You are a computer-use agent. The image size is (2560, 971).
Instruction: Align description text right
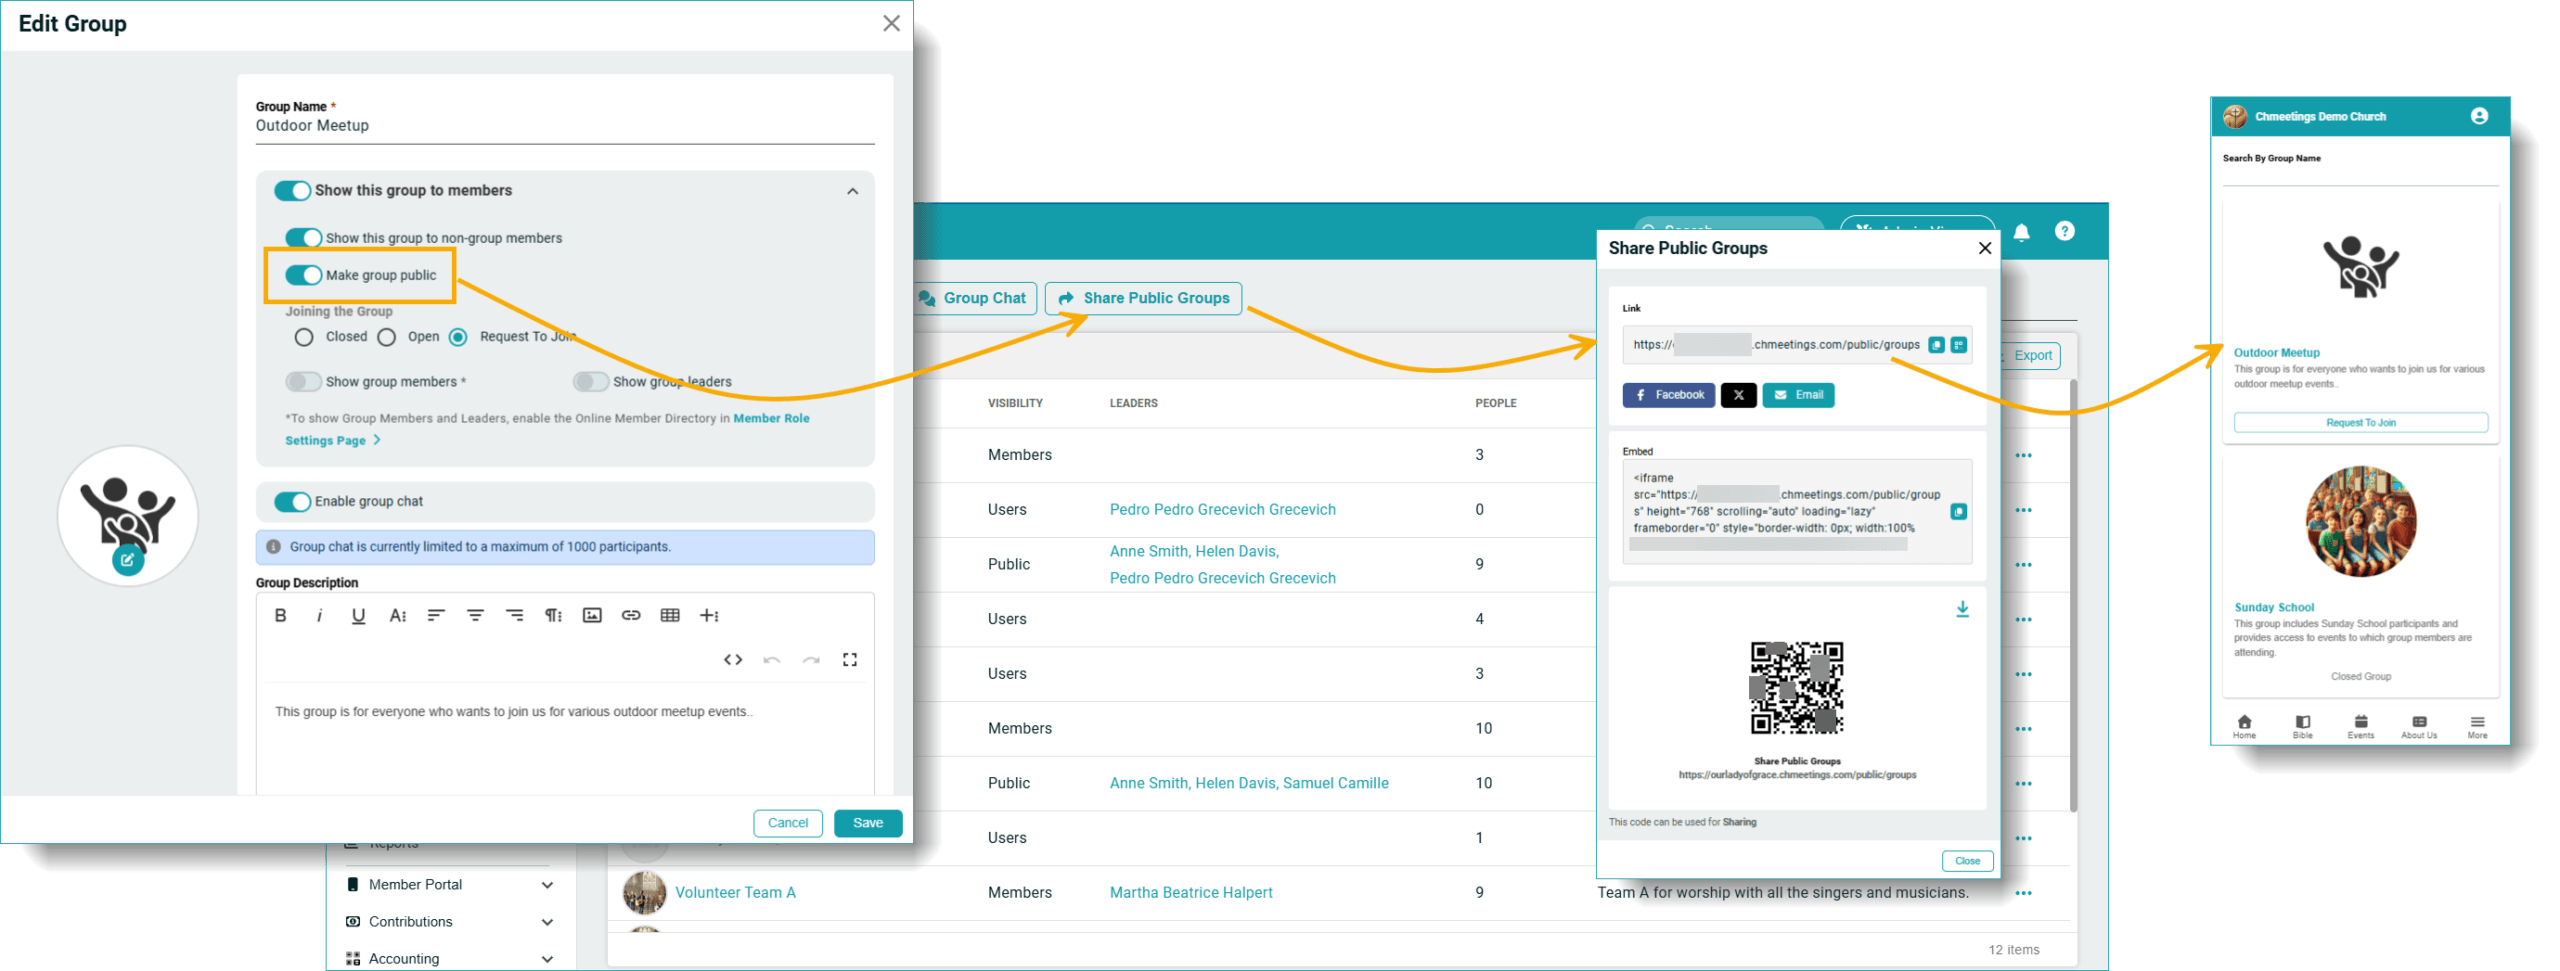514,615
